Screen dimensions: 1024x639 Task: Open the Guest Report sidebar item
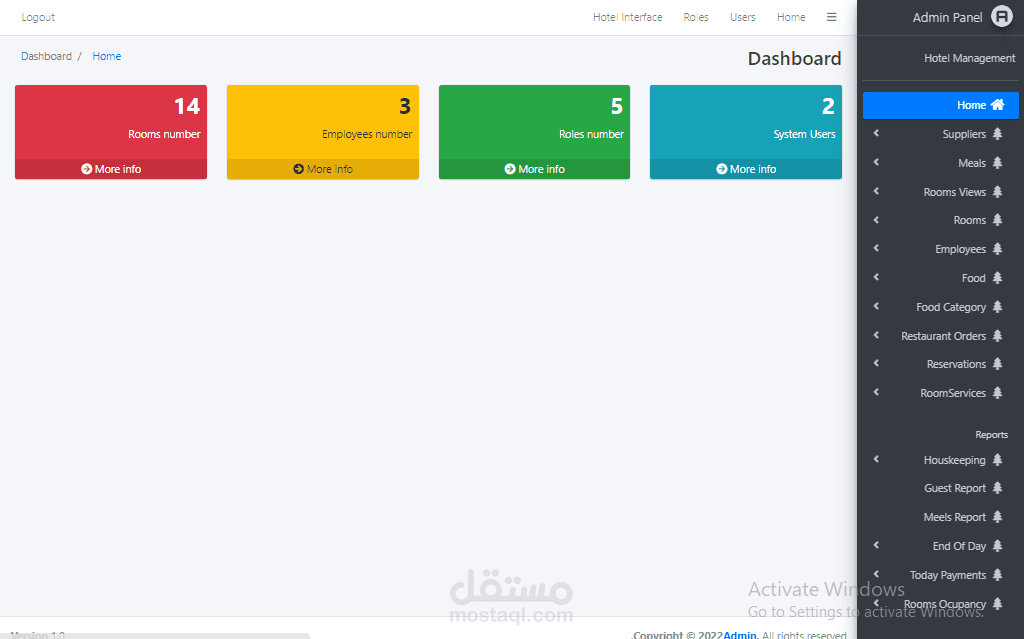pos(940,488)
